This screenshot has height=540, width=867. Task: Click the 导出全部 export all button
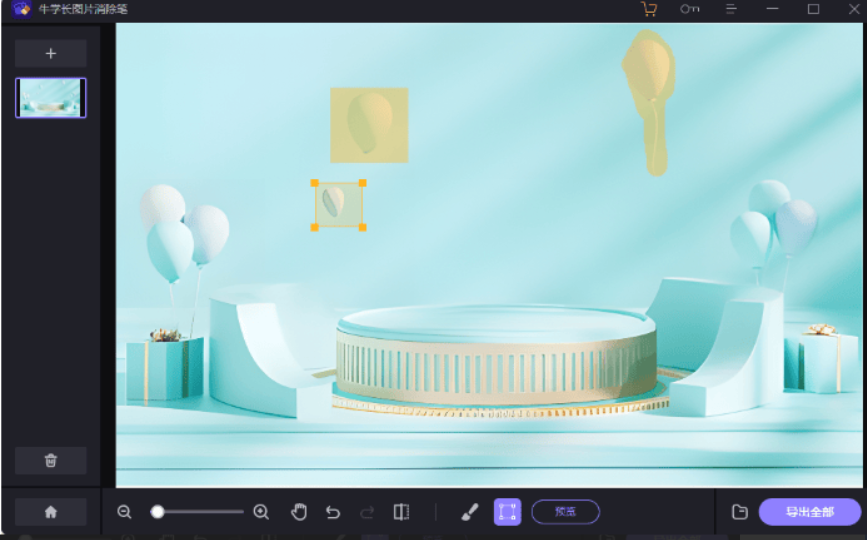click(x=809, y=512)
